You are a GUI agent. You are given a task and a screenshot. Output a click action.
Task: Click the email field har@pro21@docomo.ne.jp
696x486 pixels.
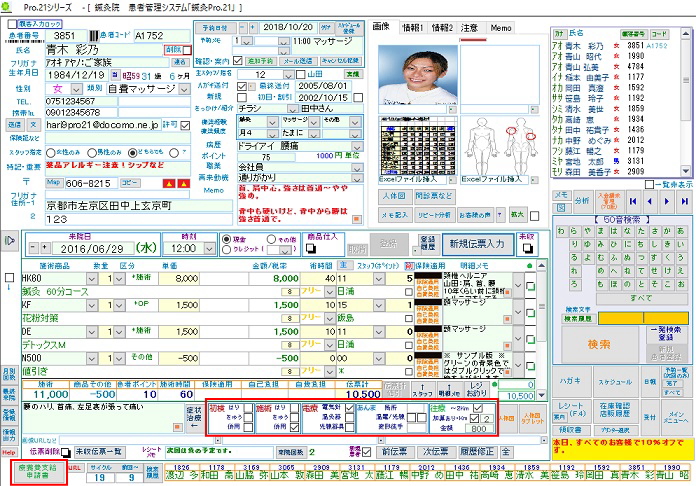point(102,125)
